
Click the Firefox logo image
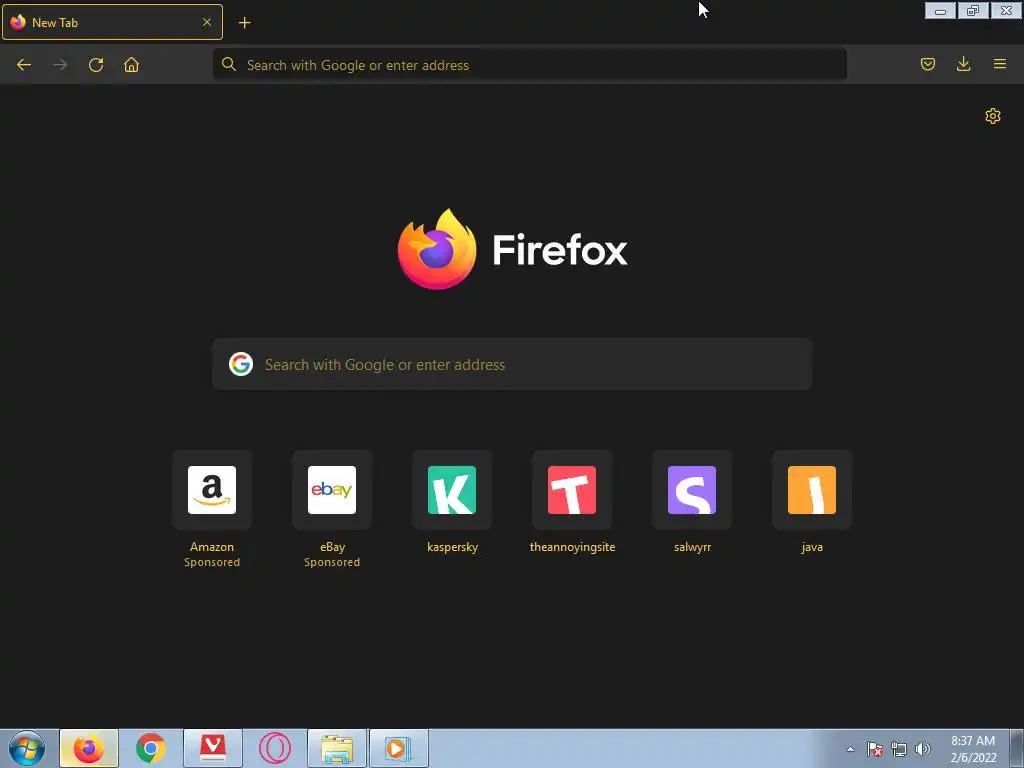437,249
